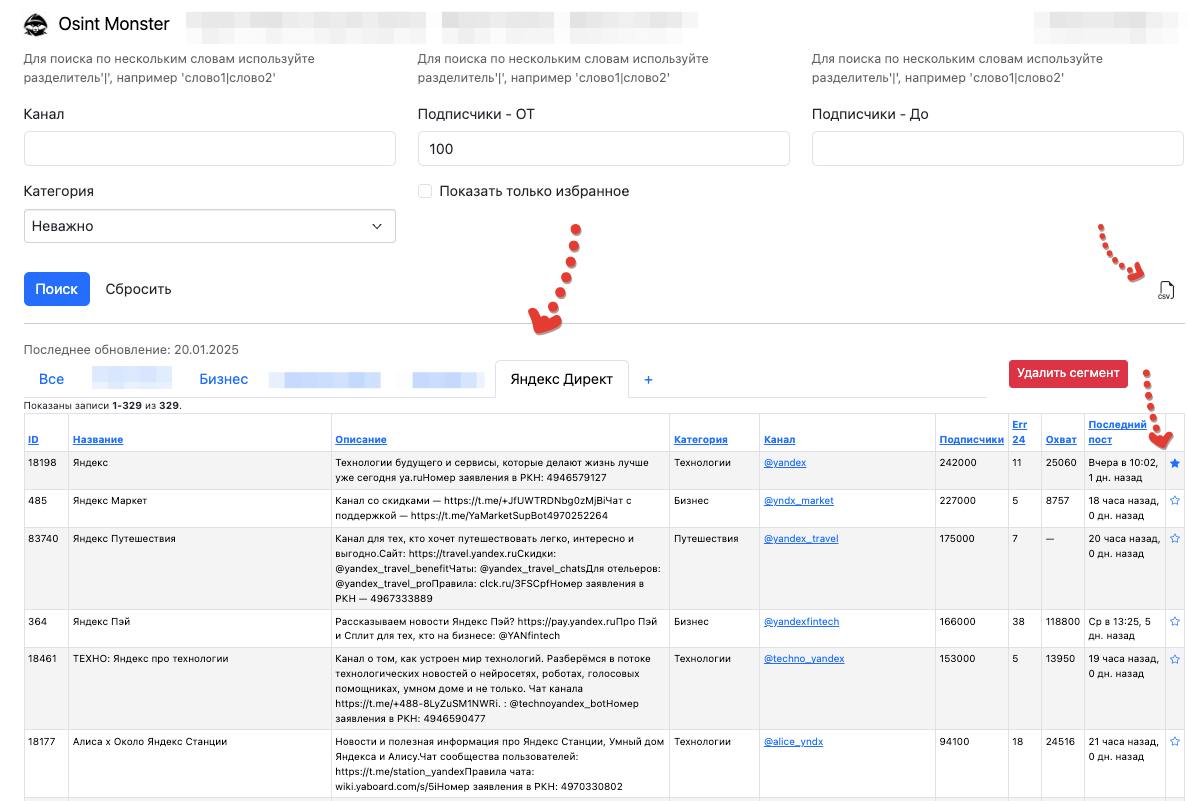Sort by the Охват column header
The width and height of the screenshot is (1188, 801).
tap(1062, 438)
